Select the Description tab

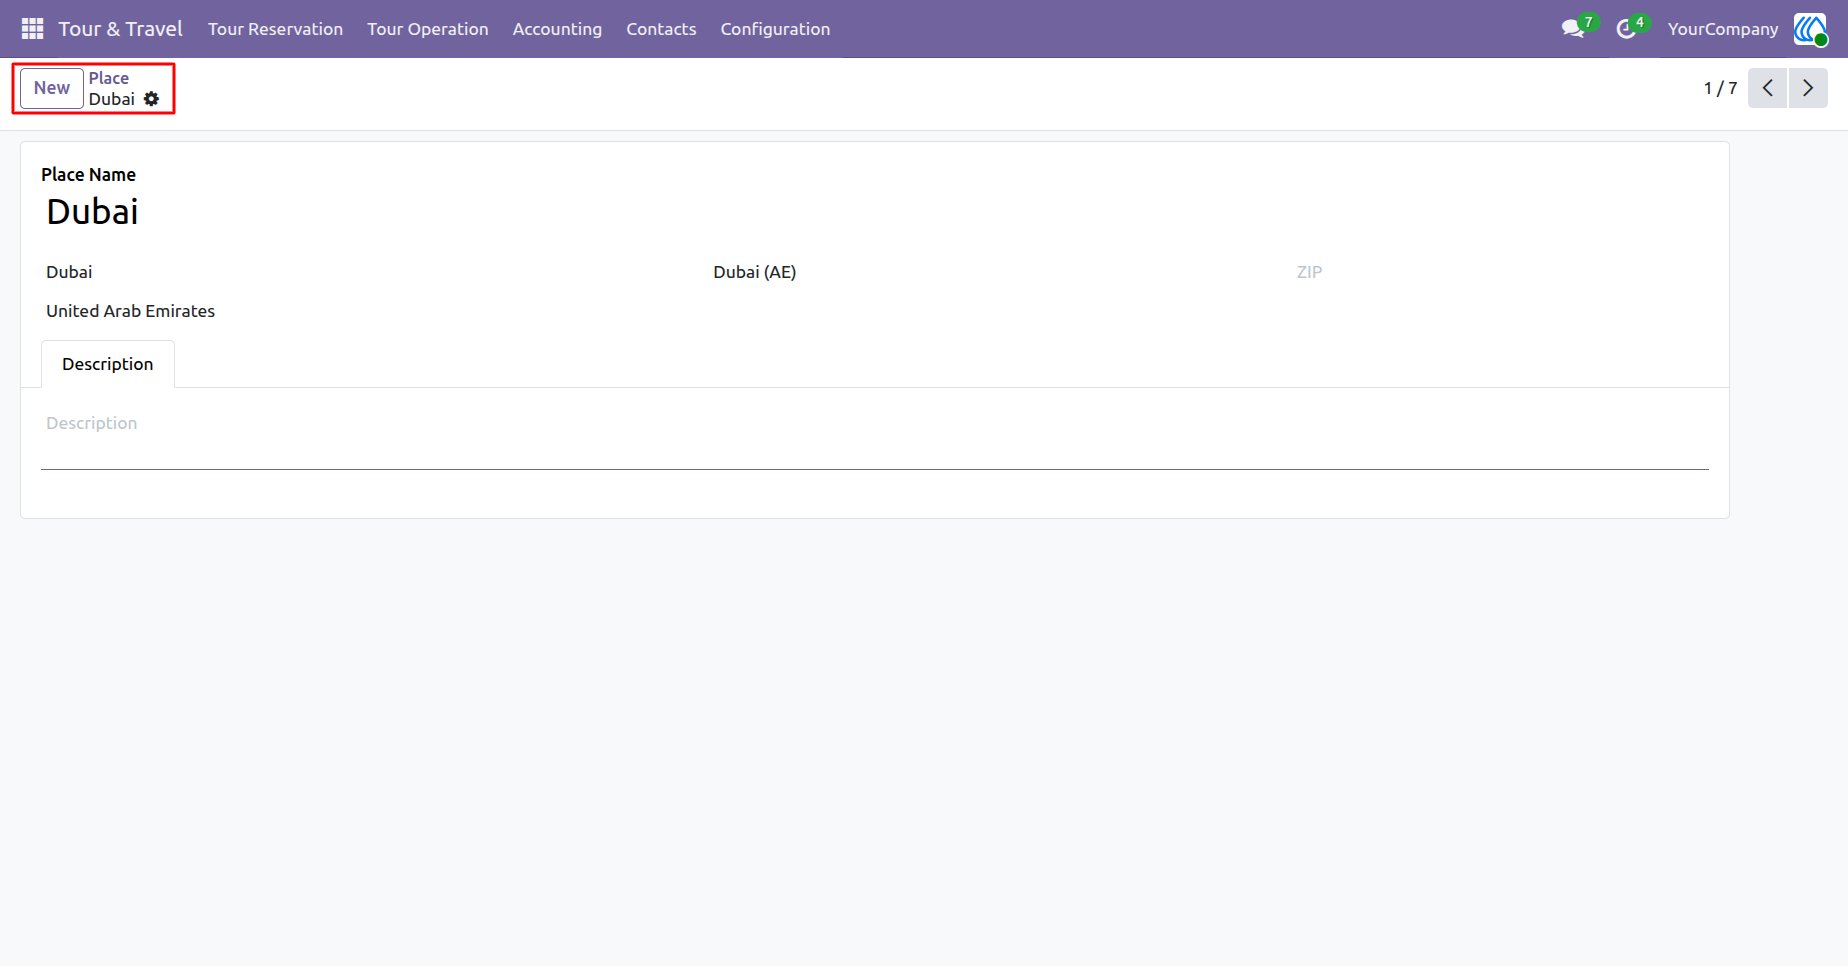(108, 364)
